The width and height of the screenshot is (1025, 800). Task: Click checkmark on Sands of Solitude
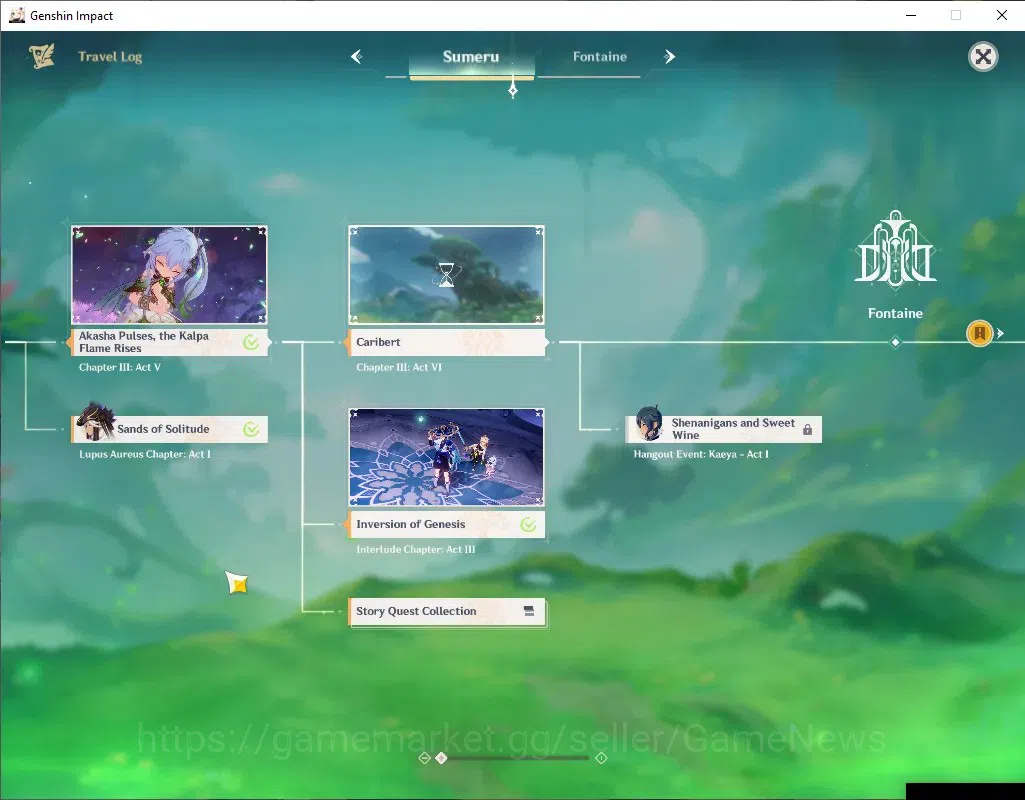pos(251,429)
